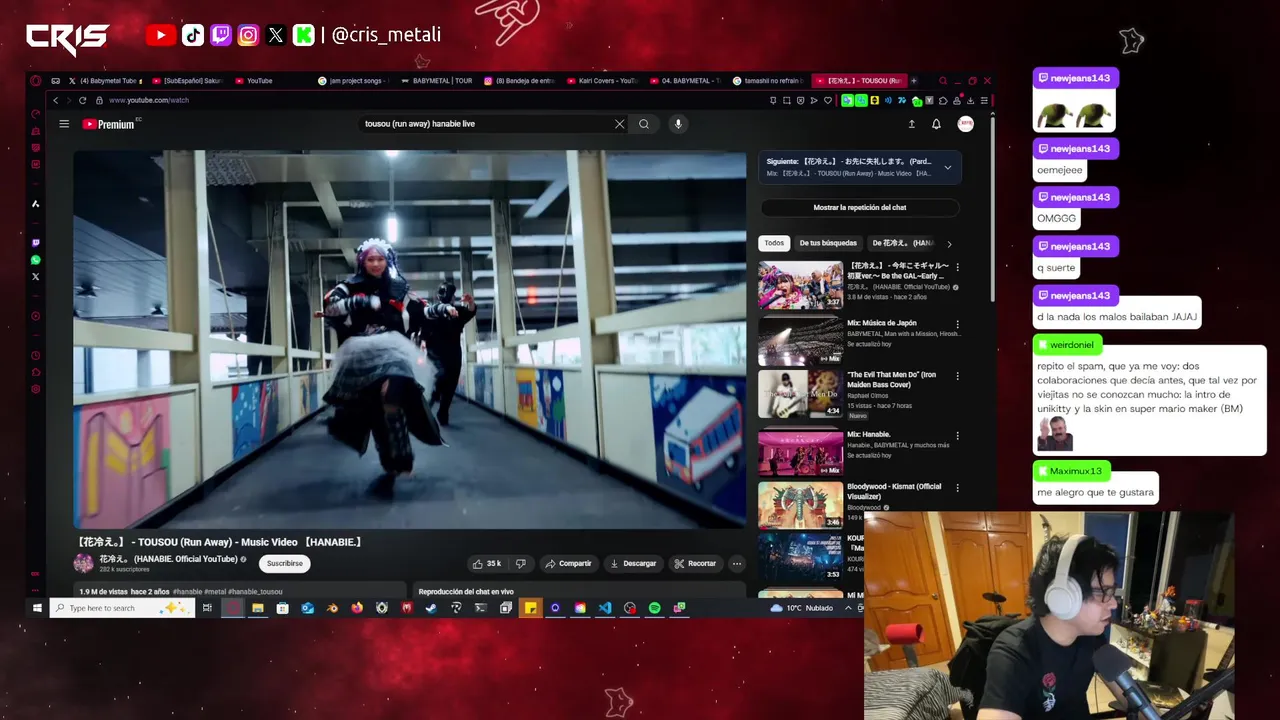Open the HANABIE. Official YouTube channel link

click(168, 559)
